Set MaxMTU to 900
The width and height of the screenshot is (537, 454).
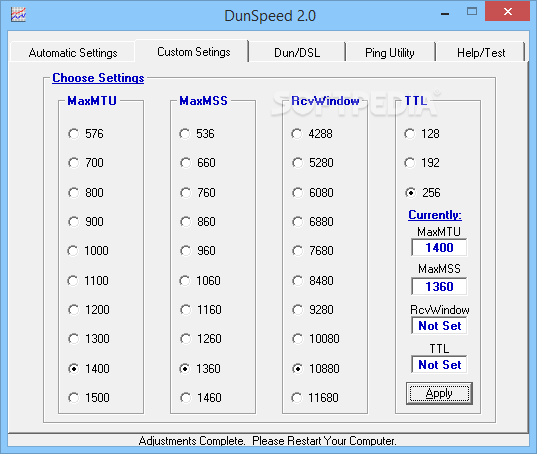click(x=86, y=222)
